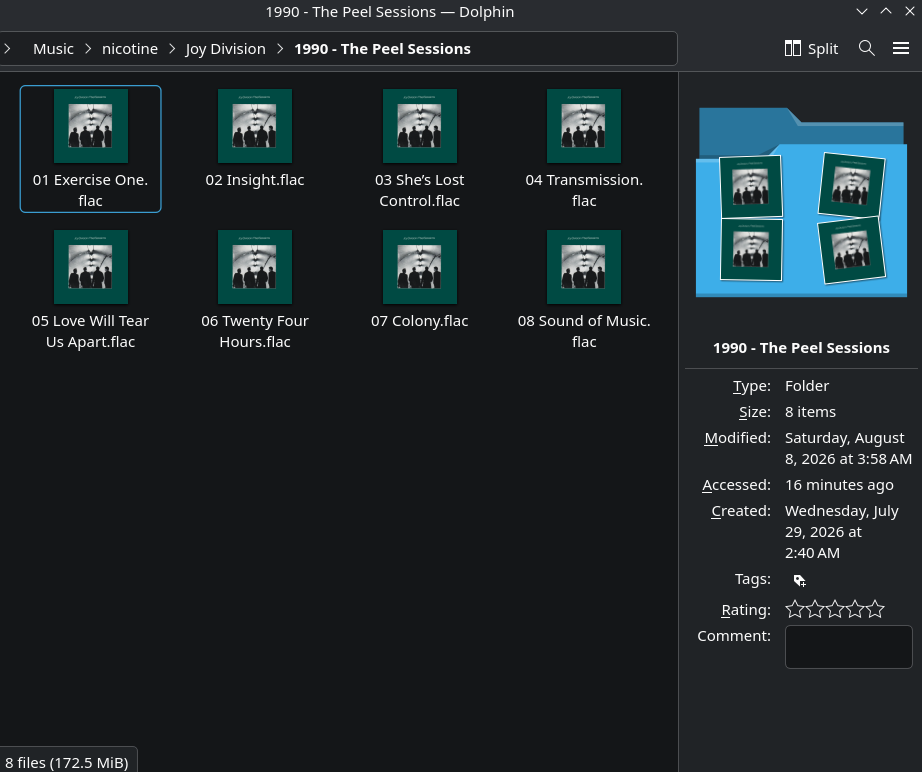Image resolution: width=922 pixels, height=772 pixels.
Task: Select 01 Exercise One.flac cover thumbnail
Action: (x=91, y=126)
